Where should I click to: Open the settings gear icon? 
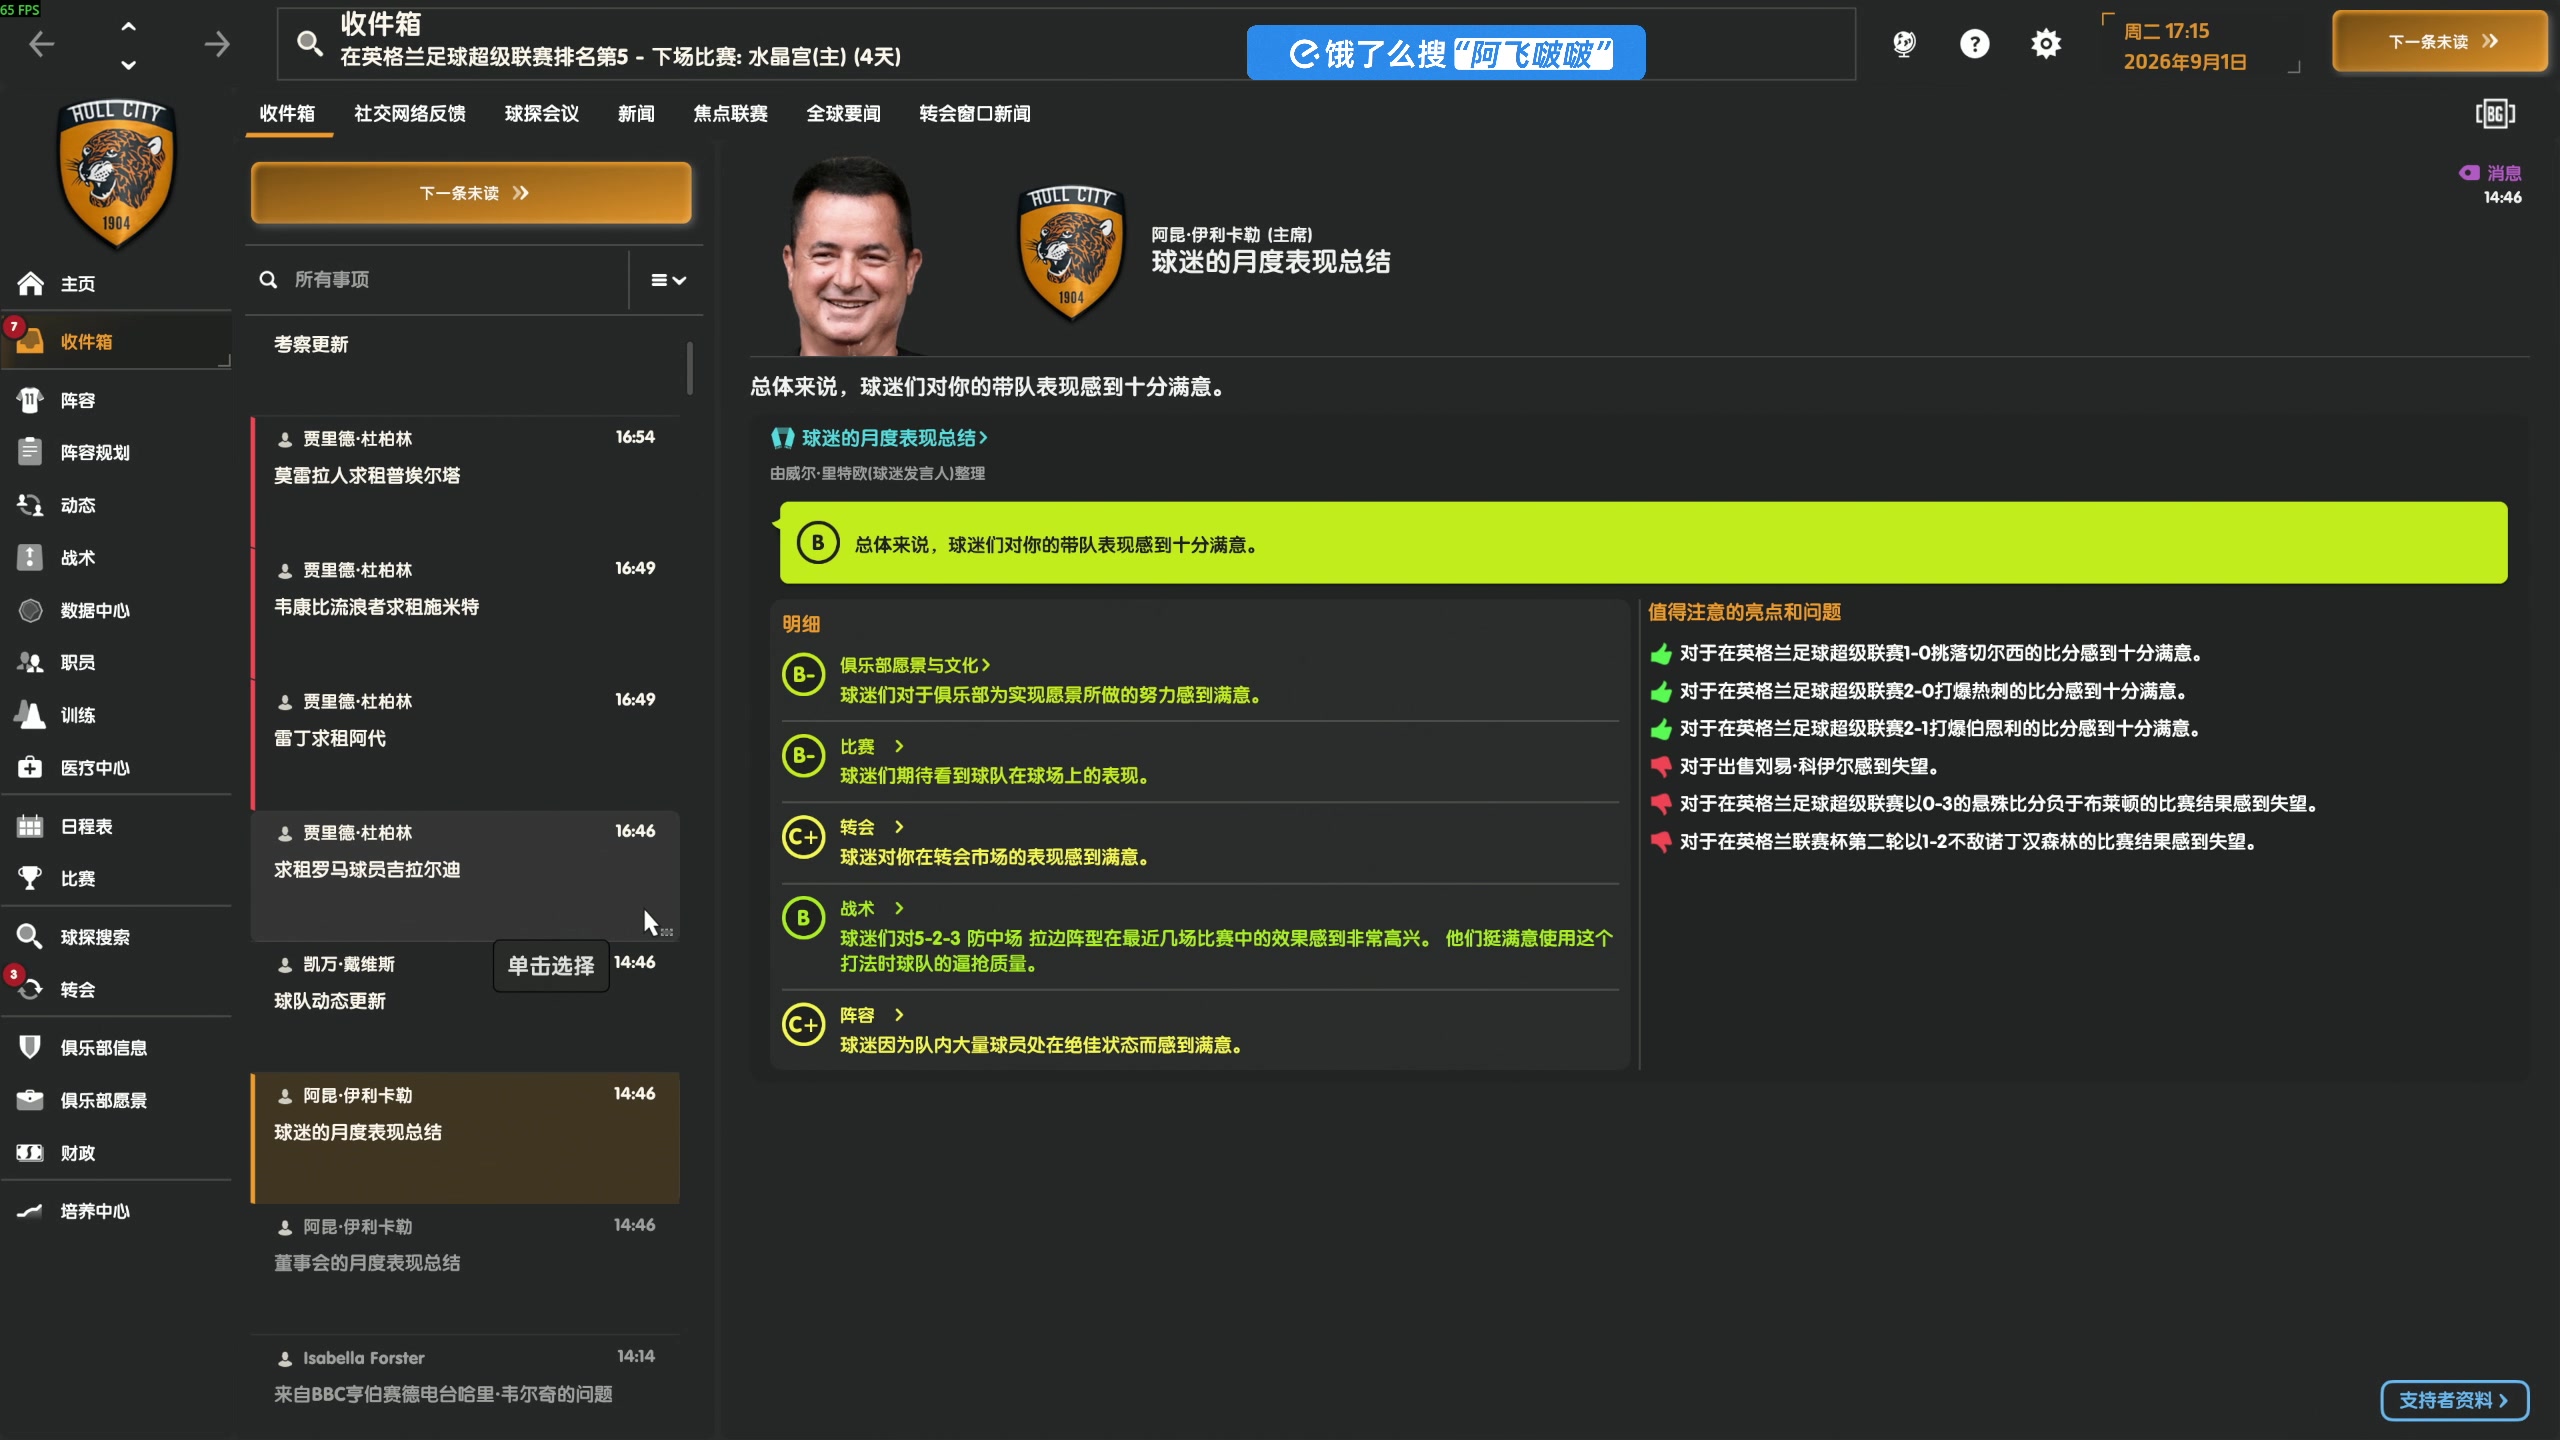pos(2046,44)
